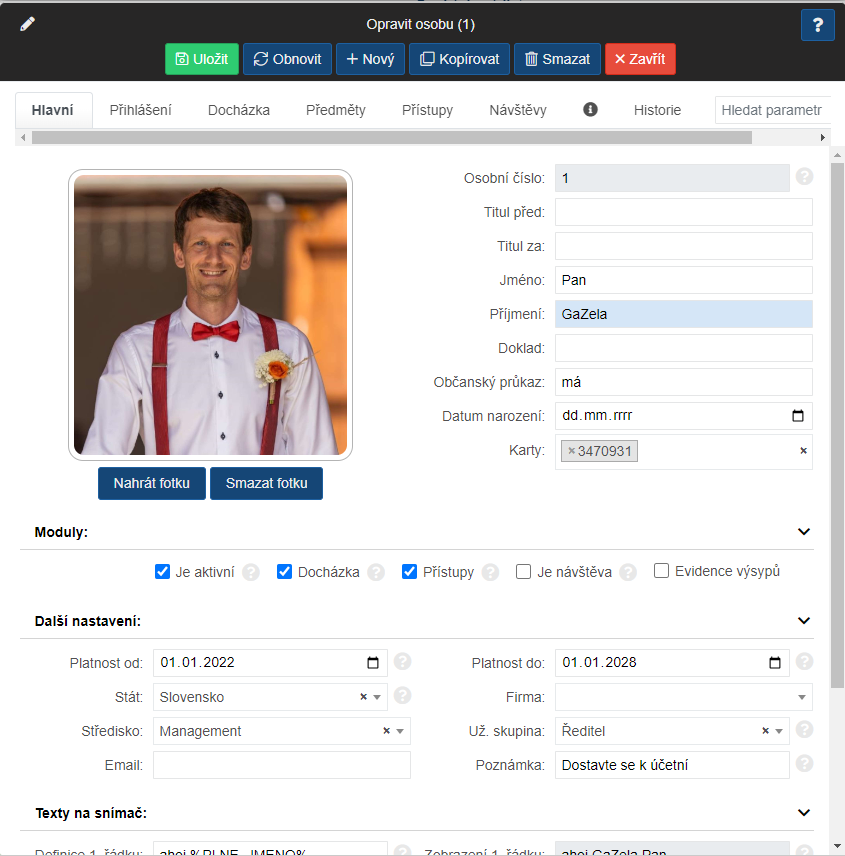The height and width of the screenshot is (856, 845).
Task: Clear the Středisko Management selection
Action: 386,731
